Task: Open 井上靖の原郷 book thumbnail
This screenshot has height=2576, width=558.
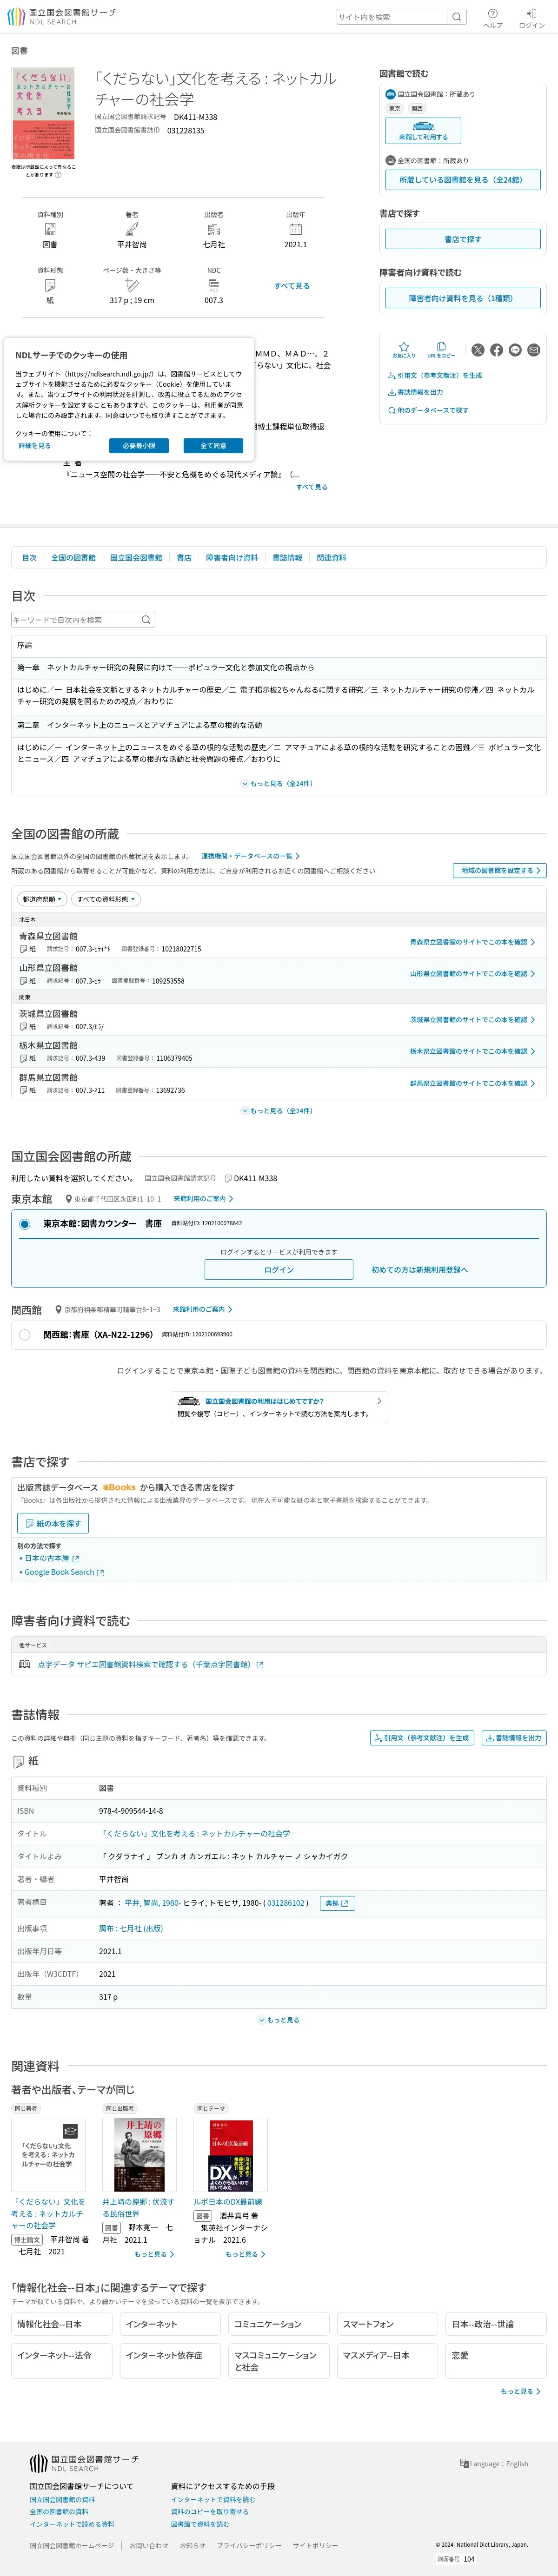Action: click(x=140, y=2155)
